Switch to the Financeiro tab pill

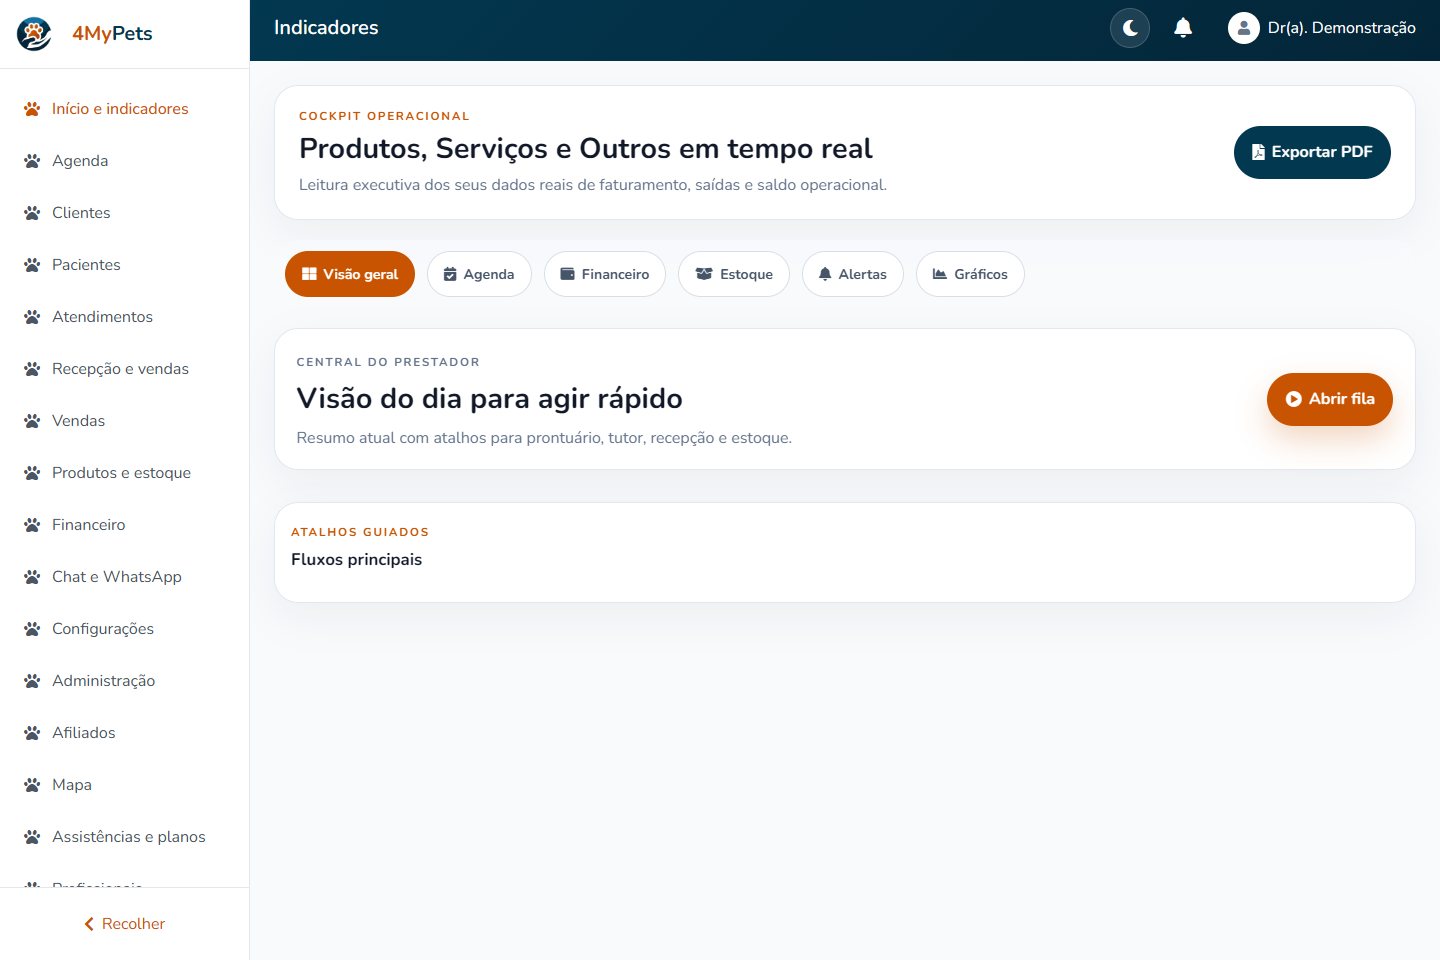(605, 274)
